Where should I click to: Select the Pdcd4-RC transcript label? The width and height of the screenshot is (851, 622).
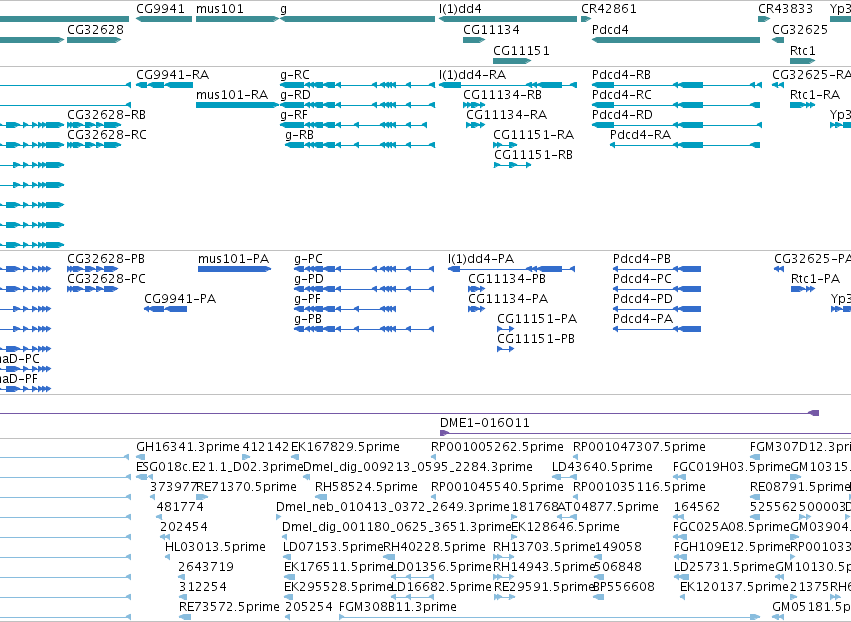click(x=621, y=94)
